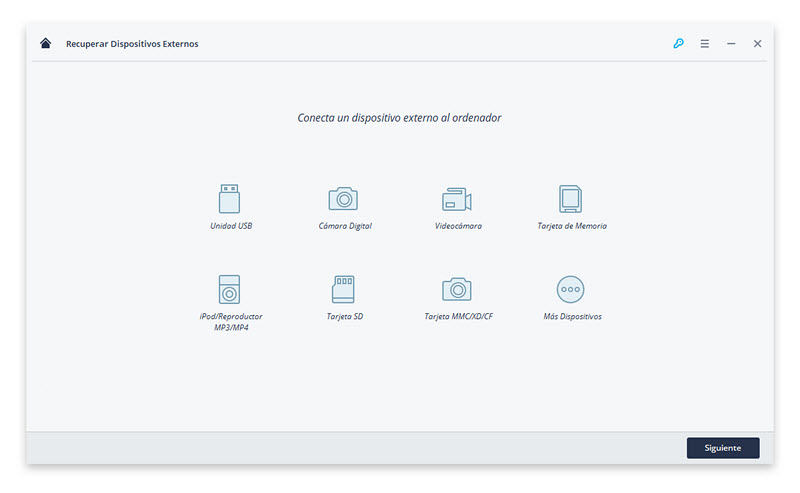Open the hamburger menu
Viewport: 800px width, 493px height.
[705, 44]
